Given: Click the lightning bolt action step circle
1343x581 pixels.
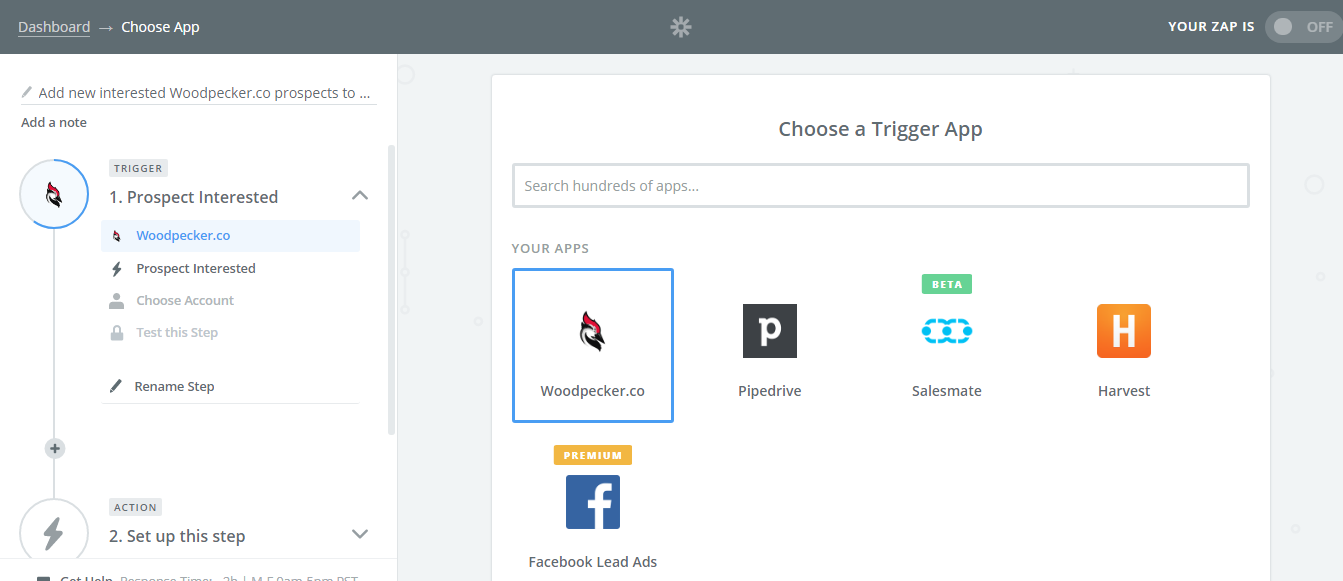Looking at the screenshot, I should coord(54,533).
